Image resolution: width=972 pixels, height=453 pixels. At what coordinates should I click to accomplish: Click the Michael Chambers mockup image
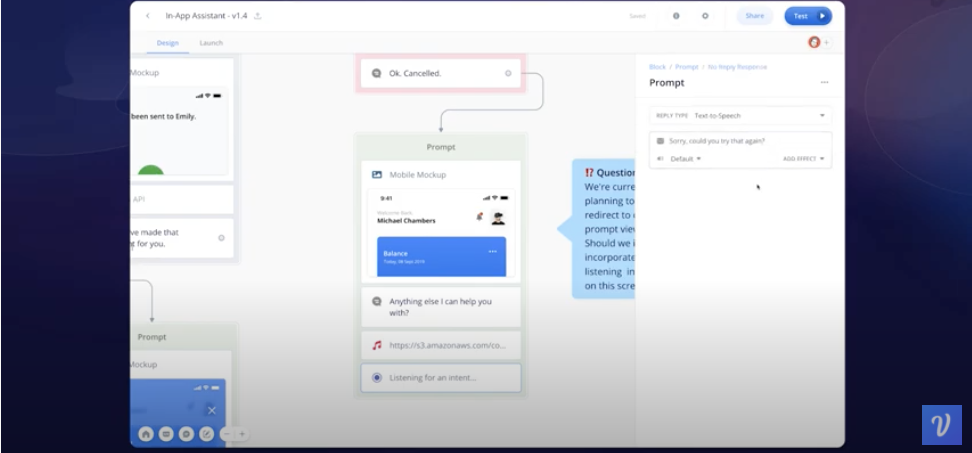(x=441, y=233)
